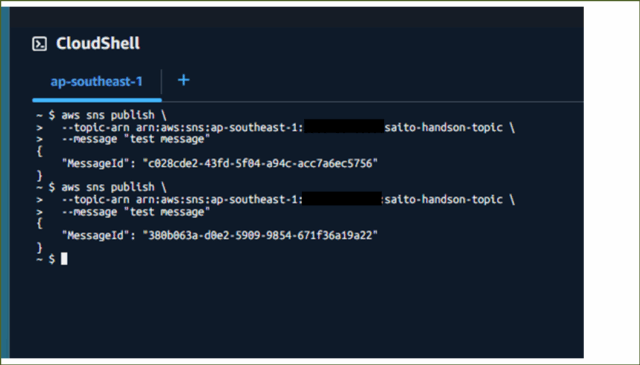Image resolution: width=640 pixels, height=365 pixels.
Task: Click the second --message "test message" line
Action: [136, 212]
